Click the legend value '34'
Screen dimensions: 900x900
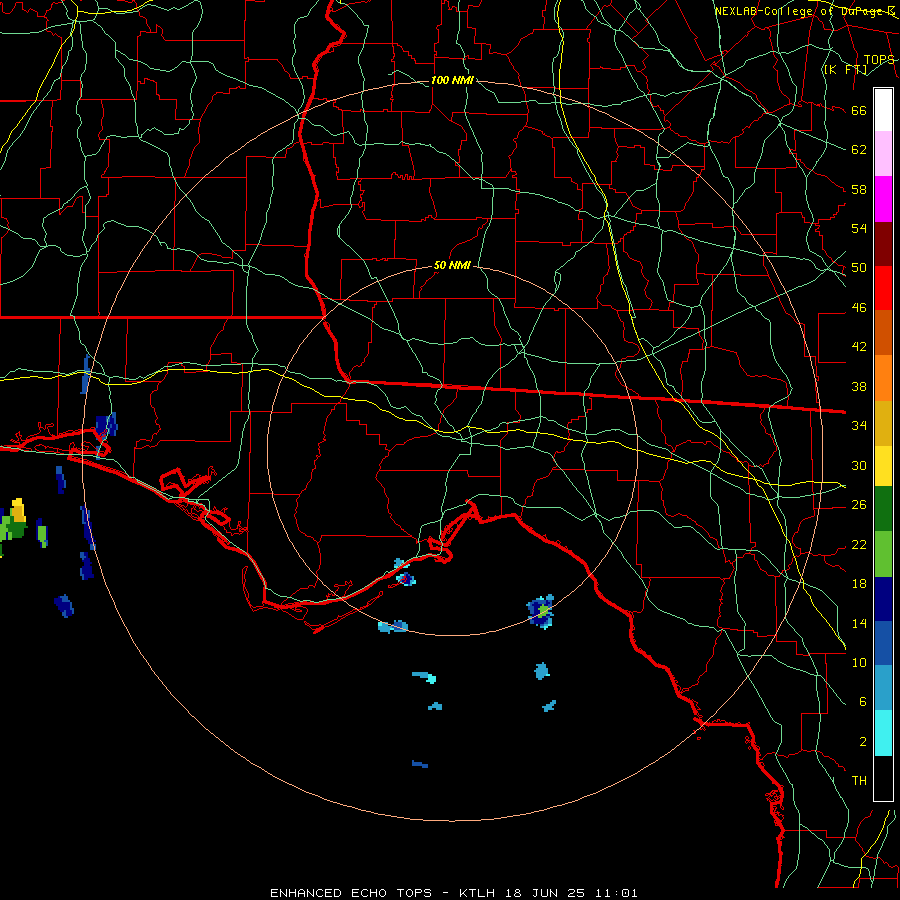click(x=859, y=425)
